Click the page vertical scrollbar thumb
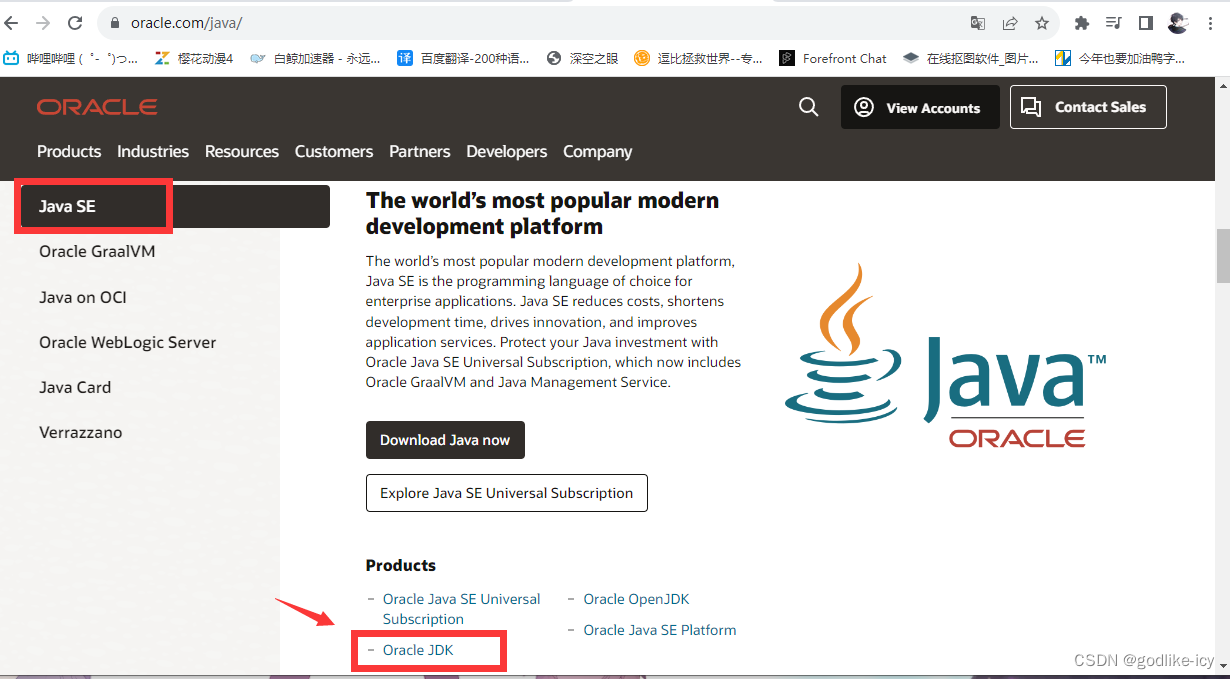 1222,256
